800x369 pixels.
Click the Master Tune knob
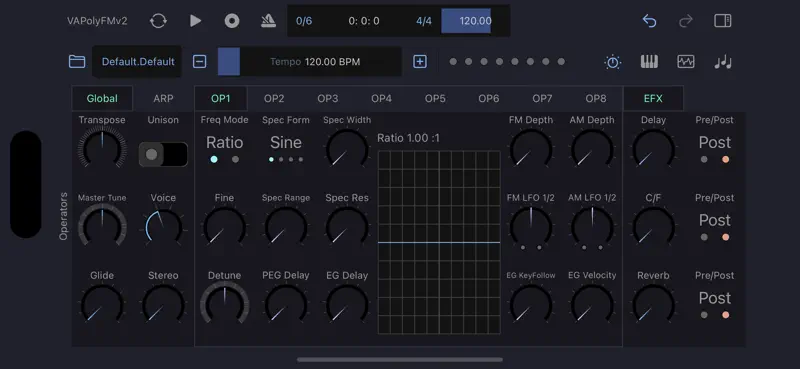(x=102, y=226)
